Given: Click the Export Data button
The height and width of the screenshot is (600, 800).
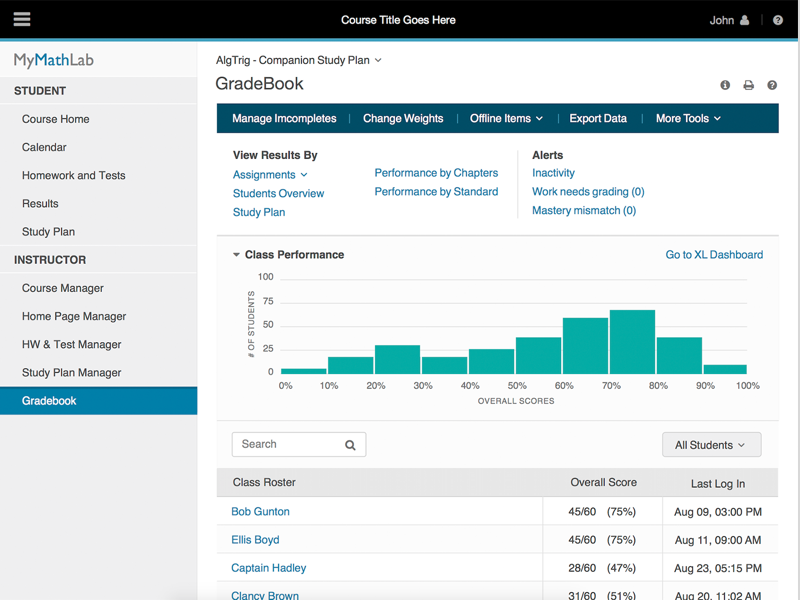Looking at the screenshot, I should point(598,118).
